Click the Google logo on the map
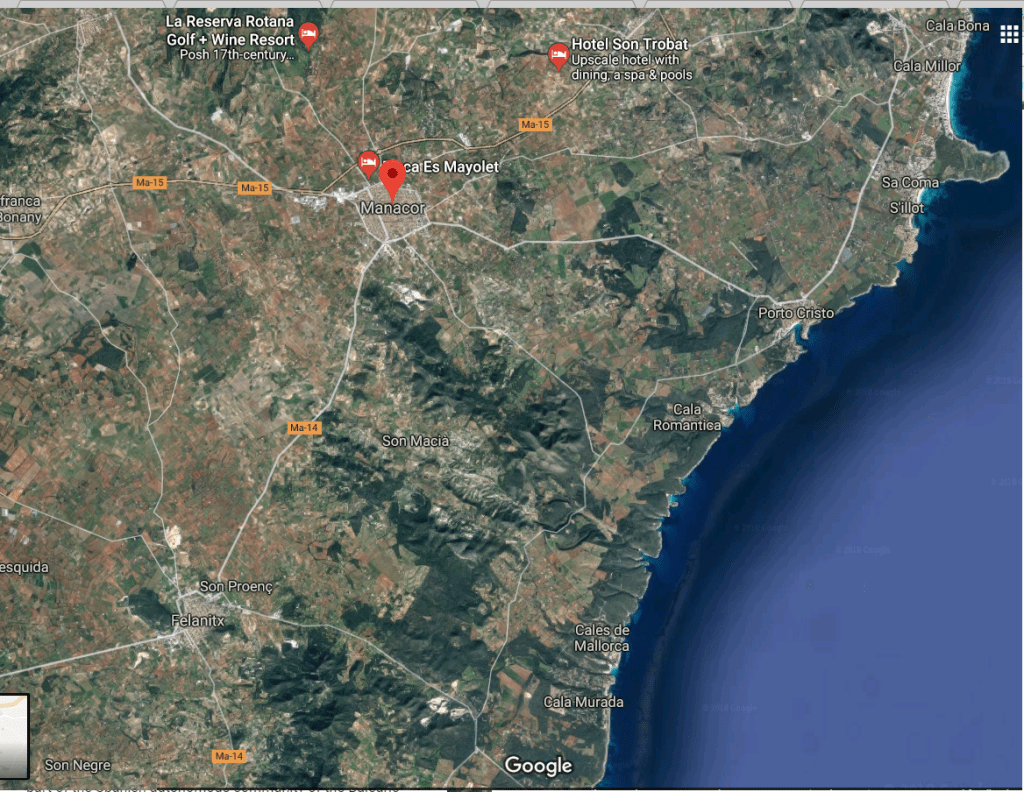This screenshot has height=792, width=1024. [x=538, y=766]
